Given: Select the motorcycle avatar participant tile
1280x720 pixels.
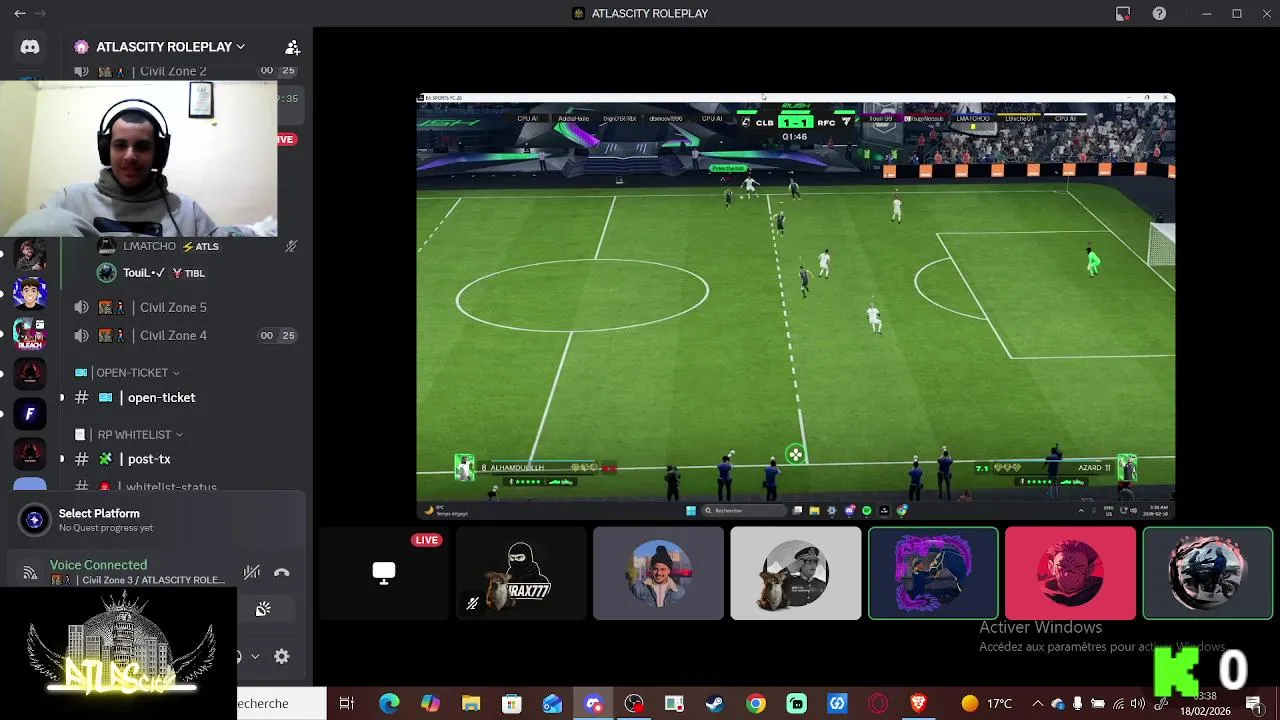Looking at the screenshot, I should (1207, 573).
